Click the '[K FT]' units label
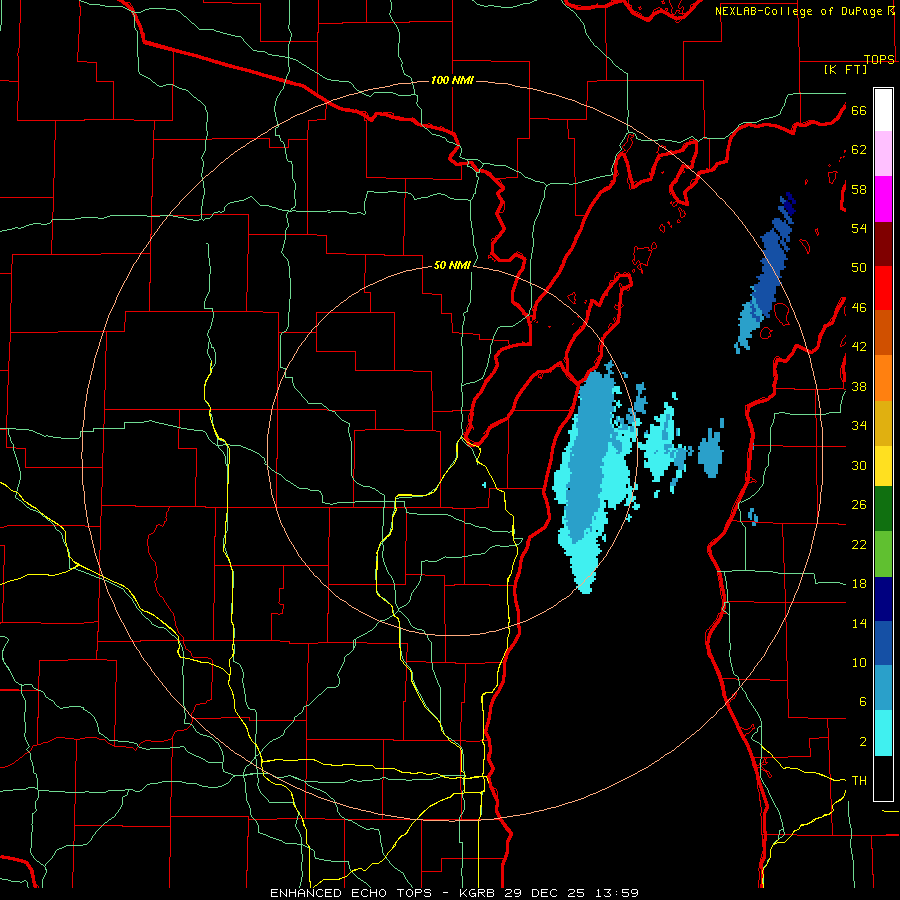This screenshot has height=900, width=900. click(845, 69)
